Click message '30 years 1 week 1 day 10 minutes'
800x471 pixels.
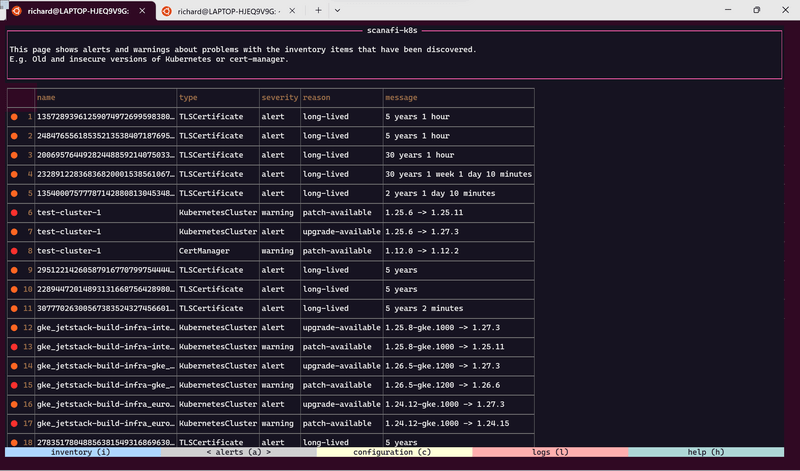point(459,174)
